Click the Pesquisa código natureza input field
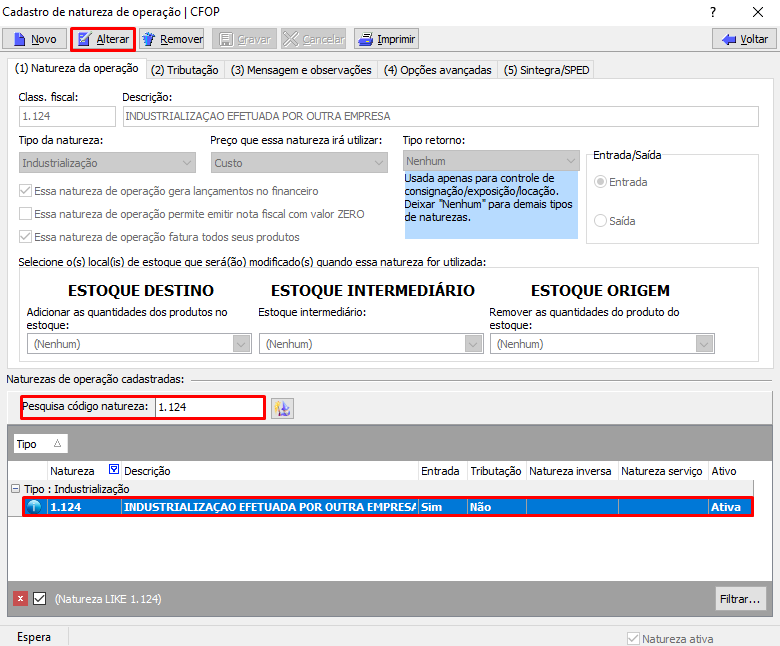Image resolution: width=780 pixels, height=646 pixels. tap(209, 407)
